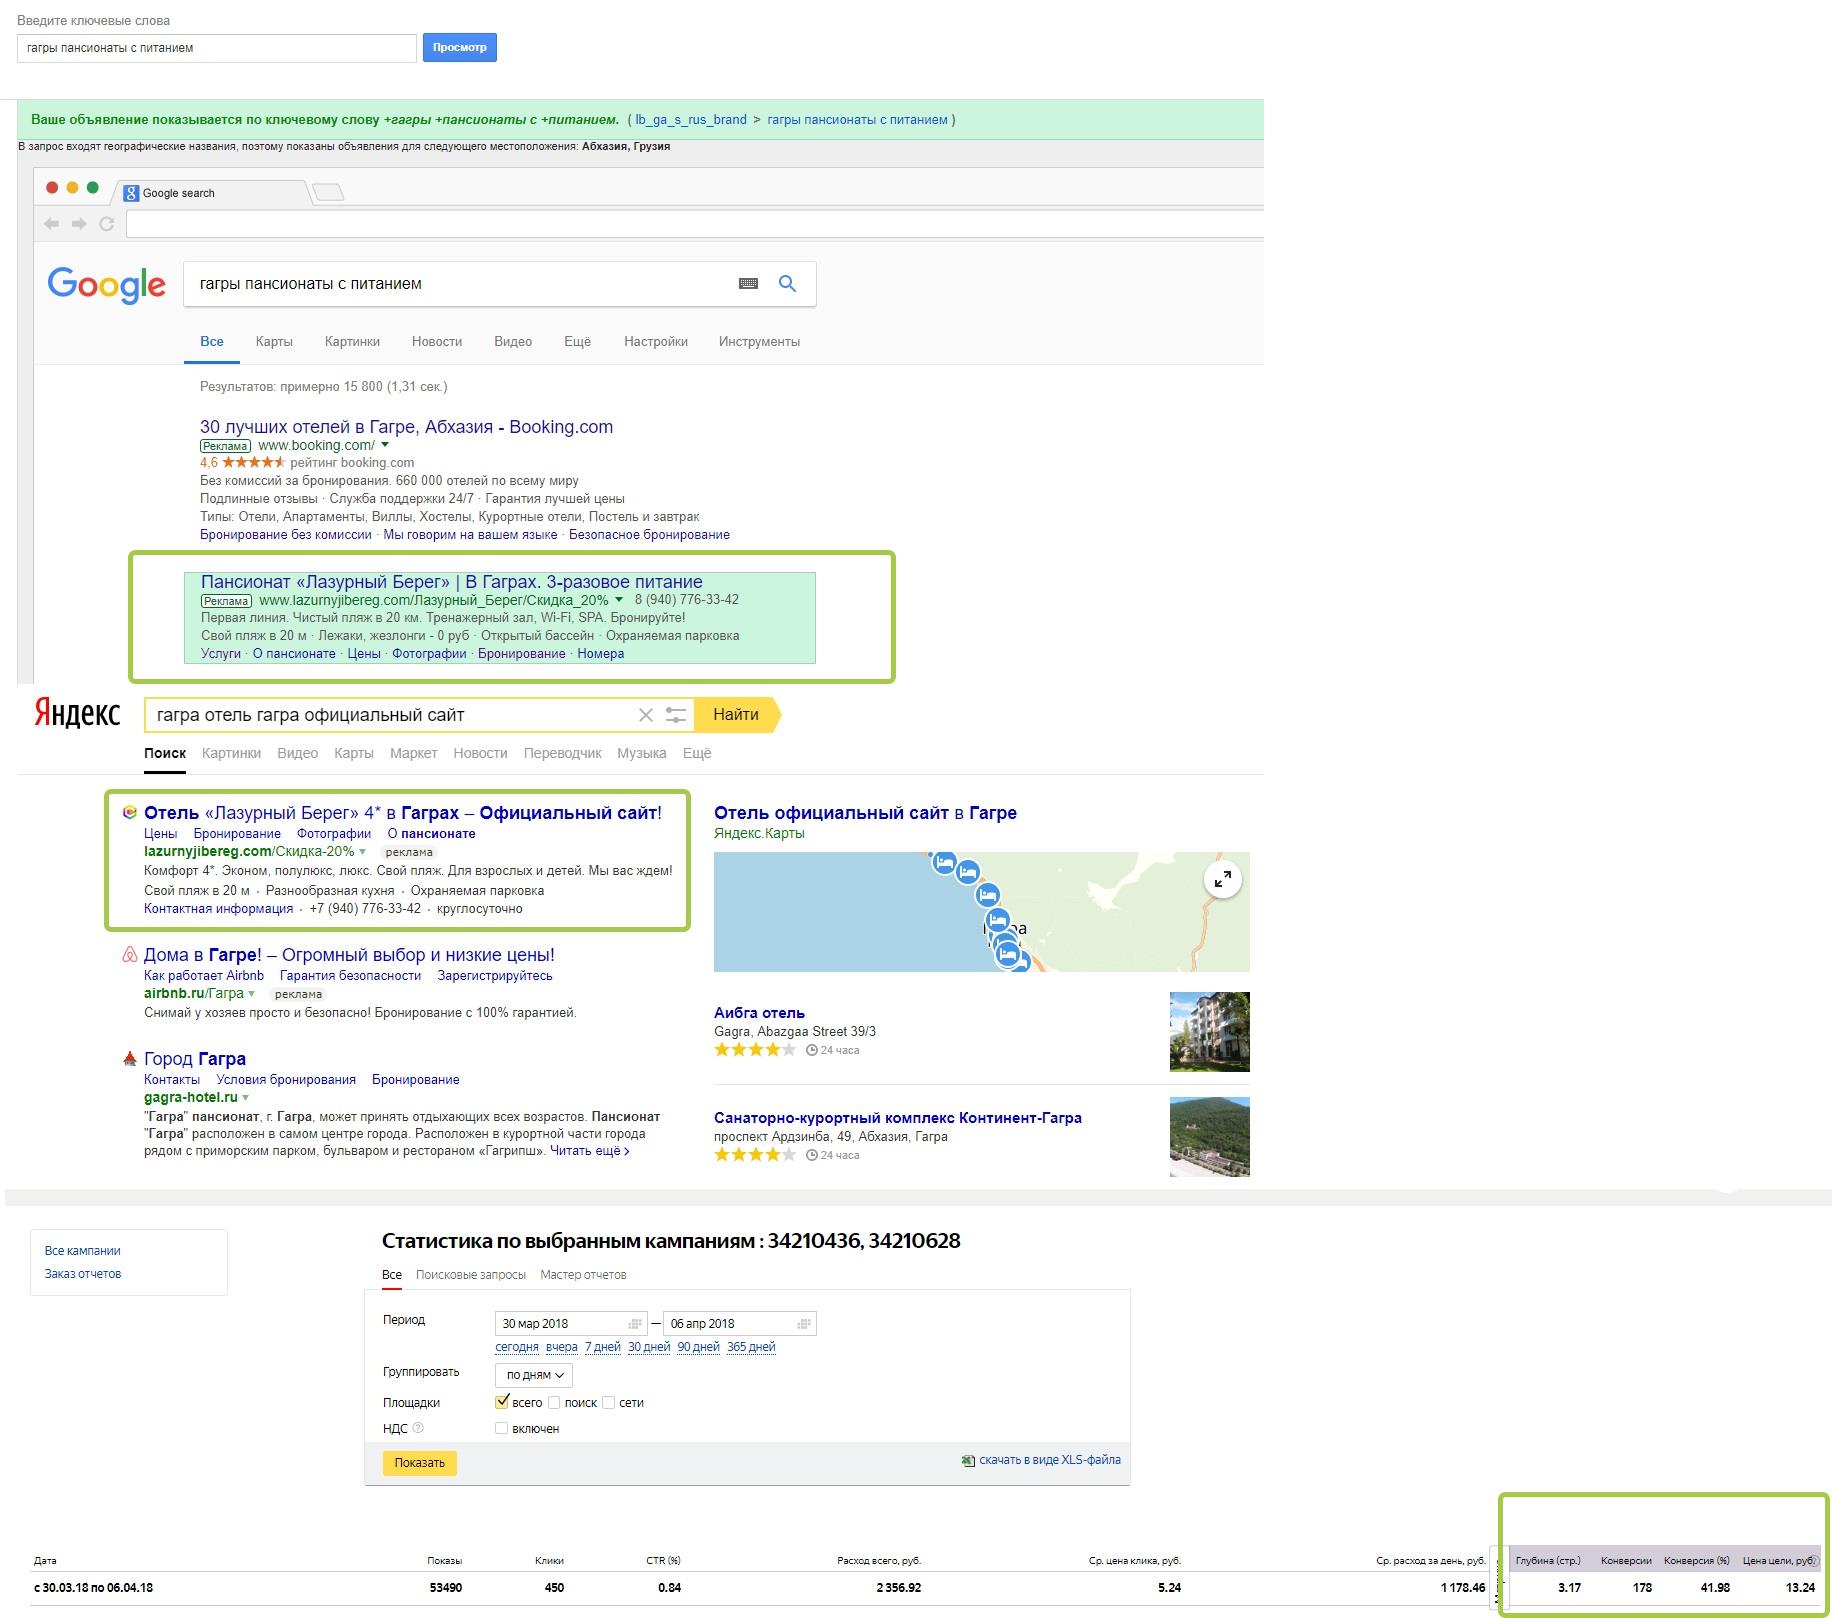The height and width of the screenshot is (1622, 1832).
Task: Select the Google search browser tab
Action: [212, 193]
